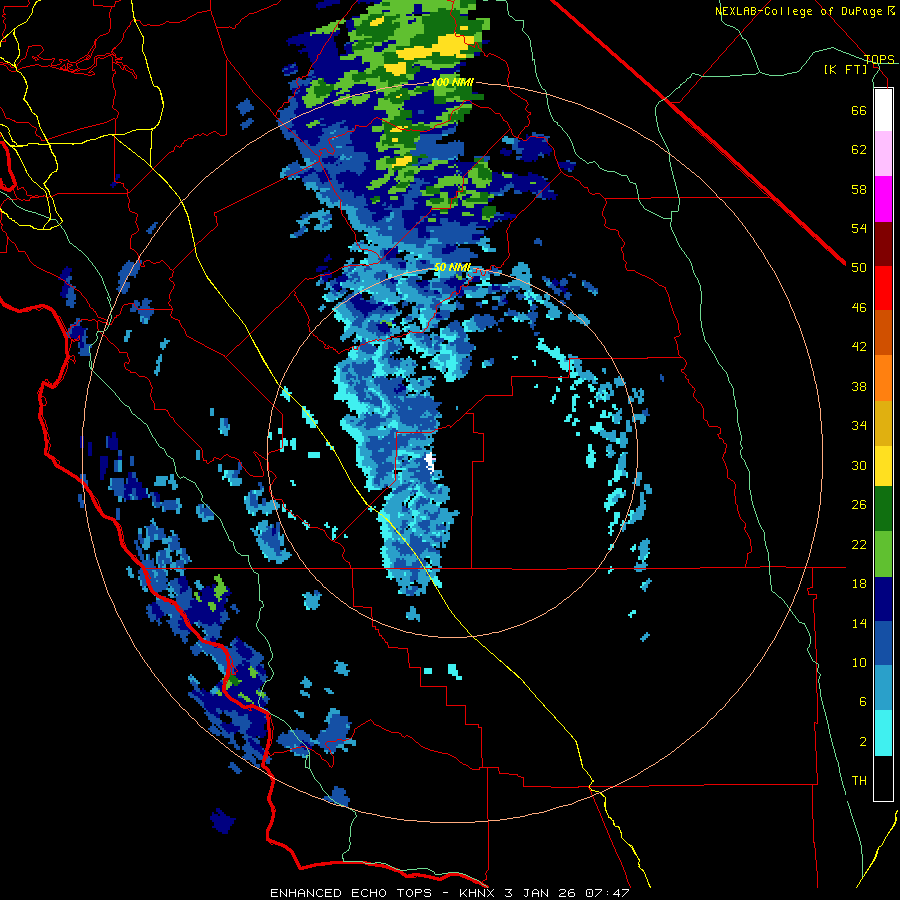Click the legend value 38
This screenshot has width=900, height=900.
[859, 386]
